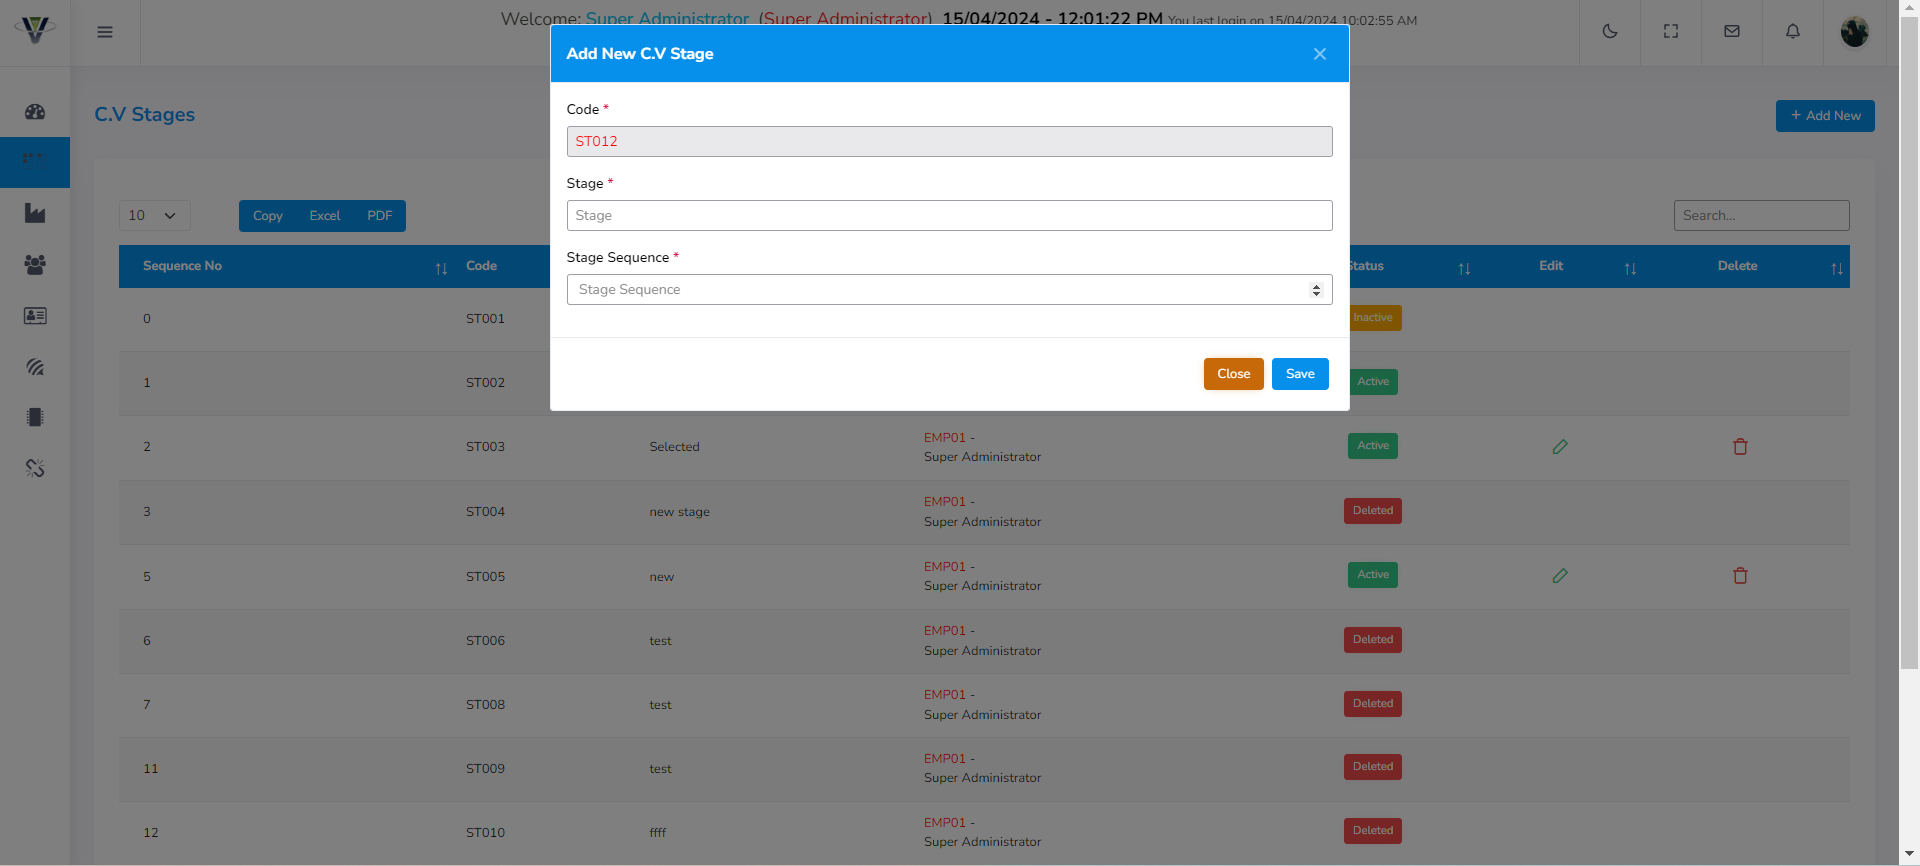
Task: Click the Super Administrator welcome link
Action: click(667, 19)
